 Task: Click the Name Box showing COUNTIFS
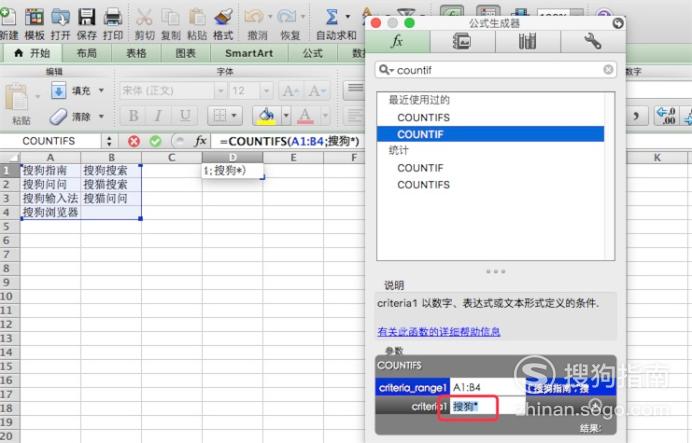(x=49, y=141)
